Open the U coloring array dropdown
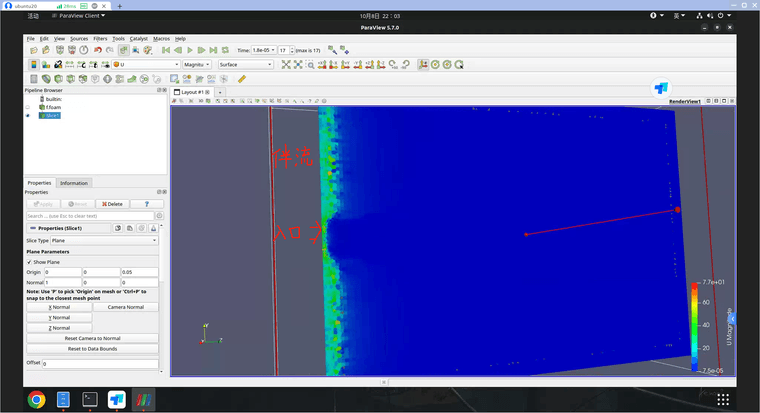The width and height of the screenshot is (760, 413). pyautogui.click(x=148, y=65)
